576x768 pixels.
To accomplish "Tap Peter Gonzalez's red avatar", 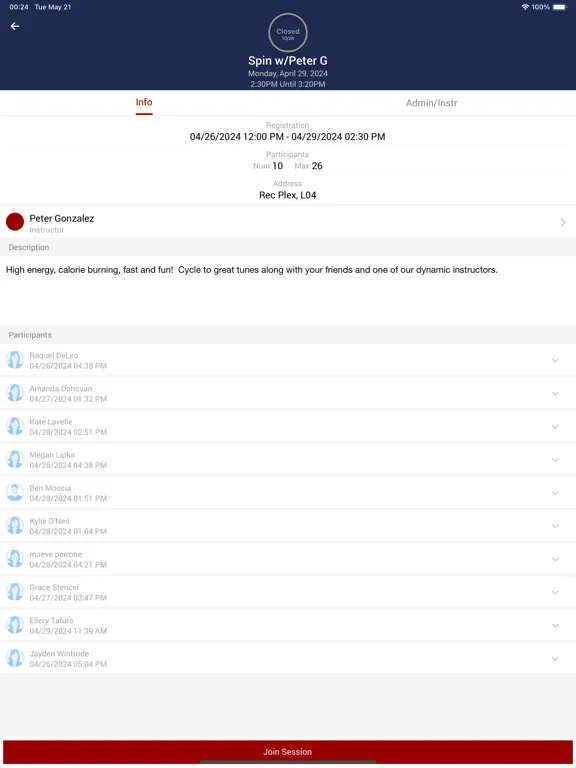I will tap(15, 222).
